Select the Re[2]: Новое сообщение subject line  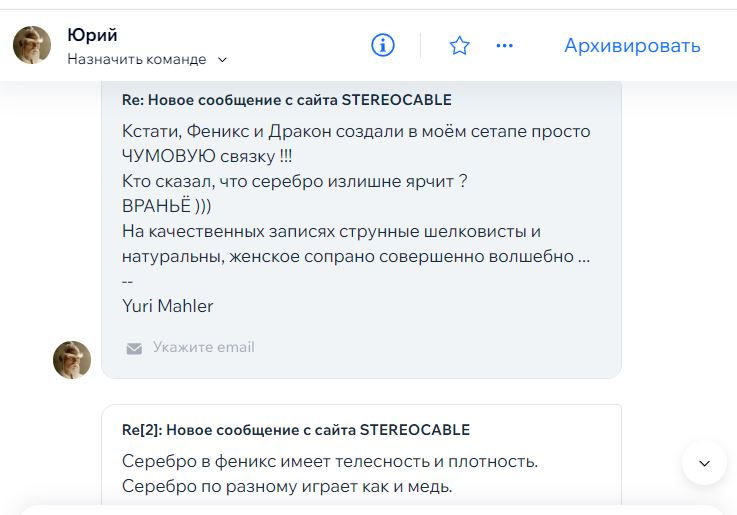[x=295, y=430]
